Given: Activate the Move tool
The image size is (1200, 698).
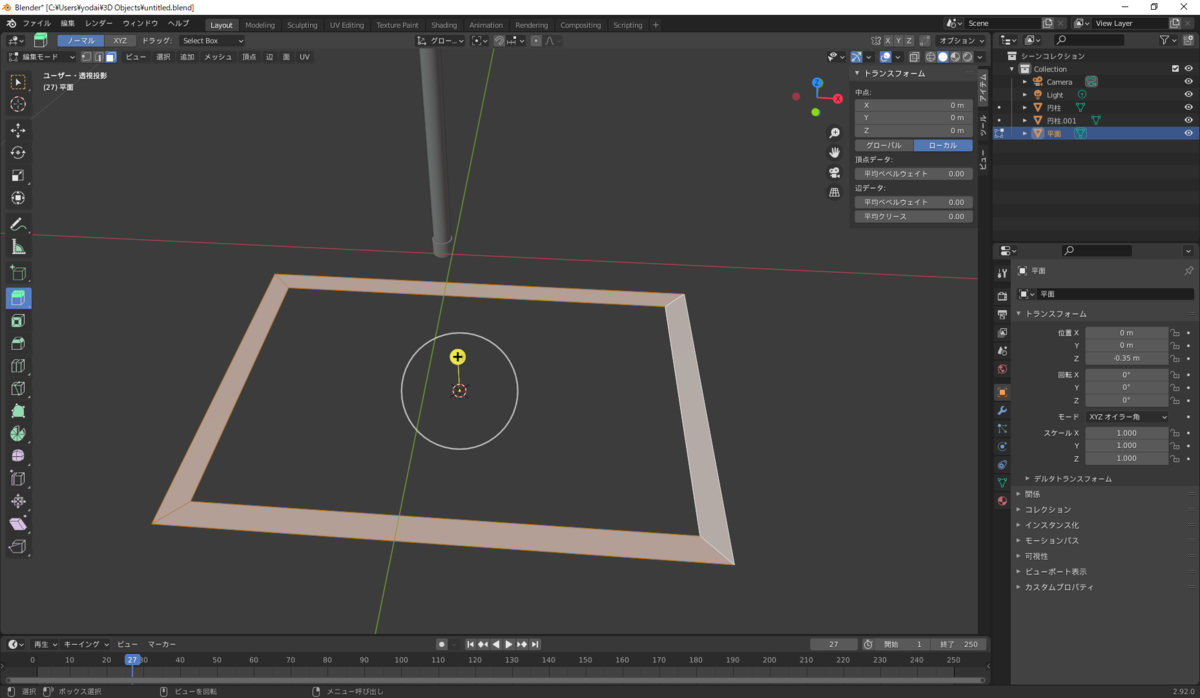Looking at the screenshot, I should (x=18, y=130).
